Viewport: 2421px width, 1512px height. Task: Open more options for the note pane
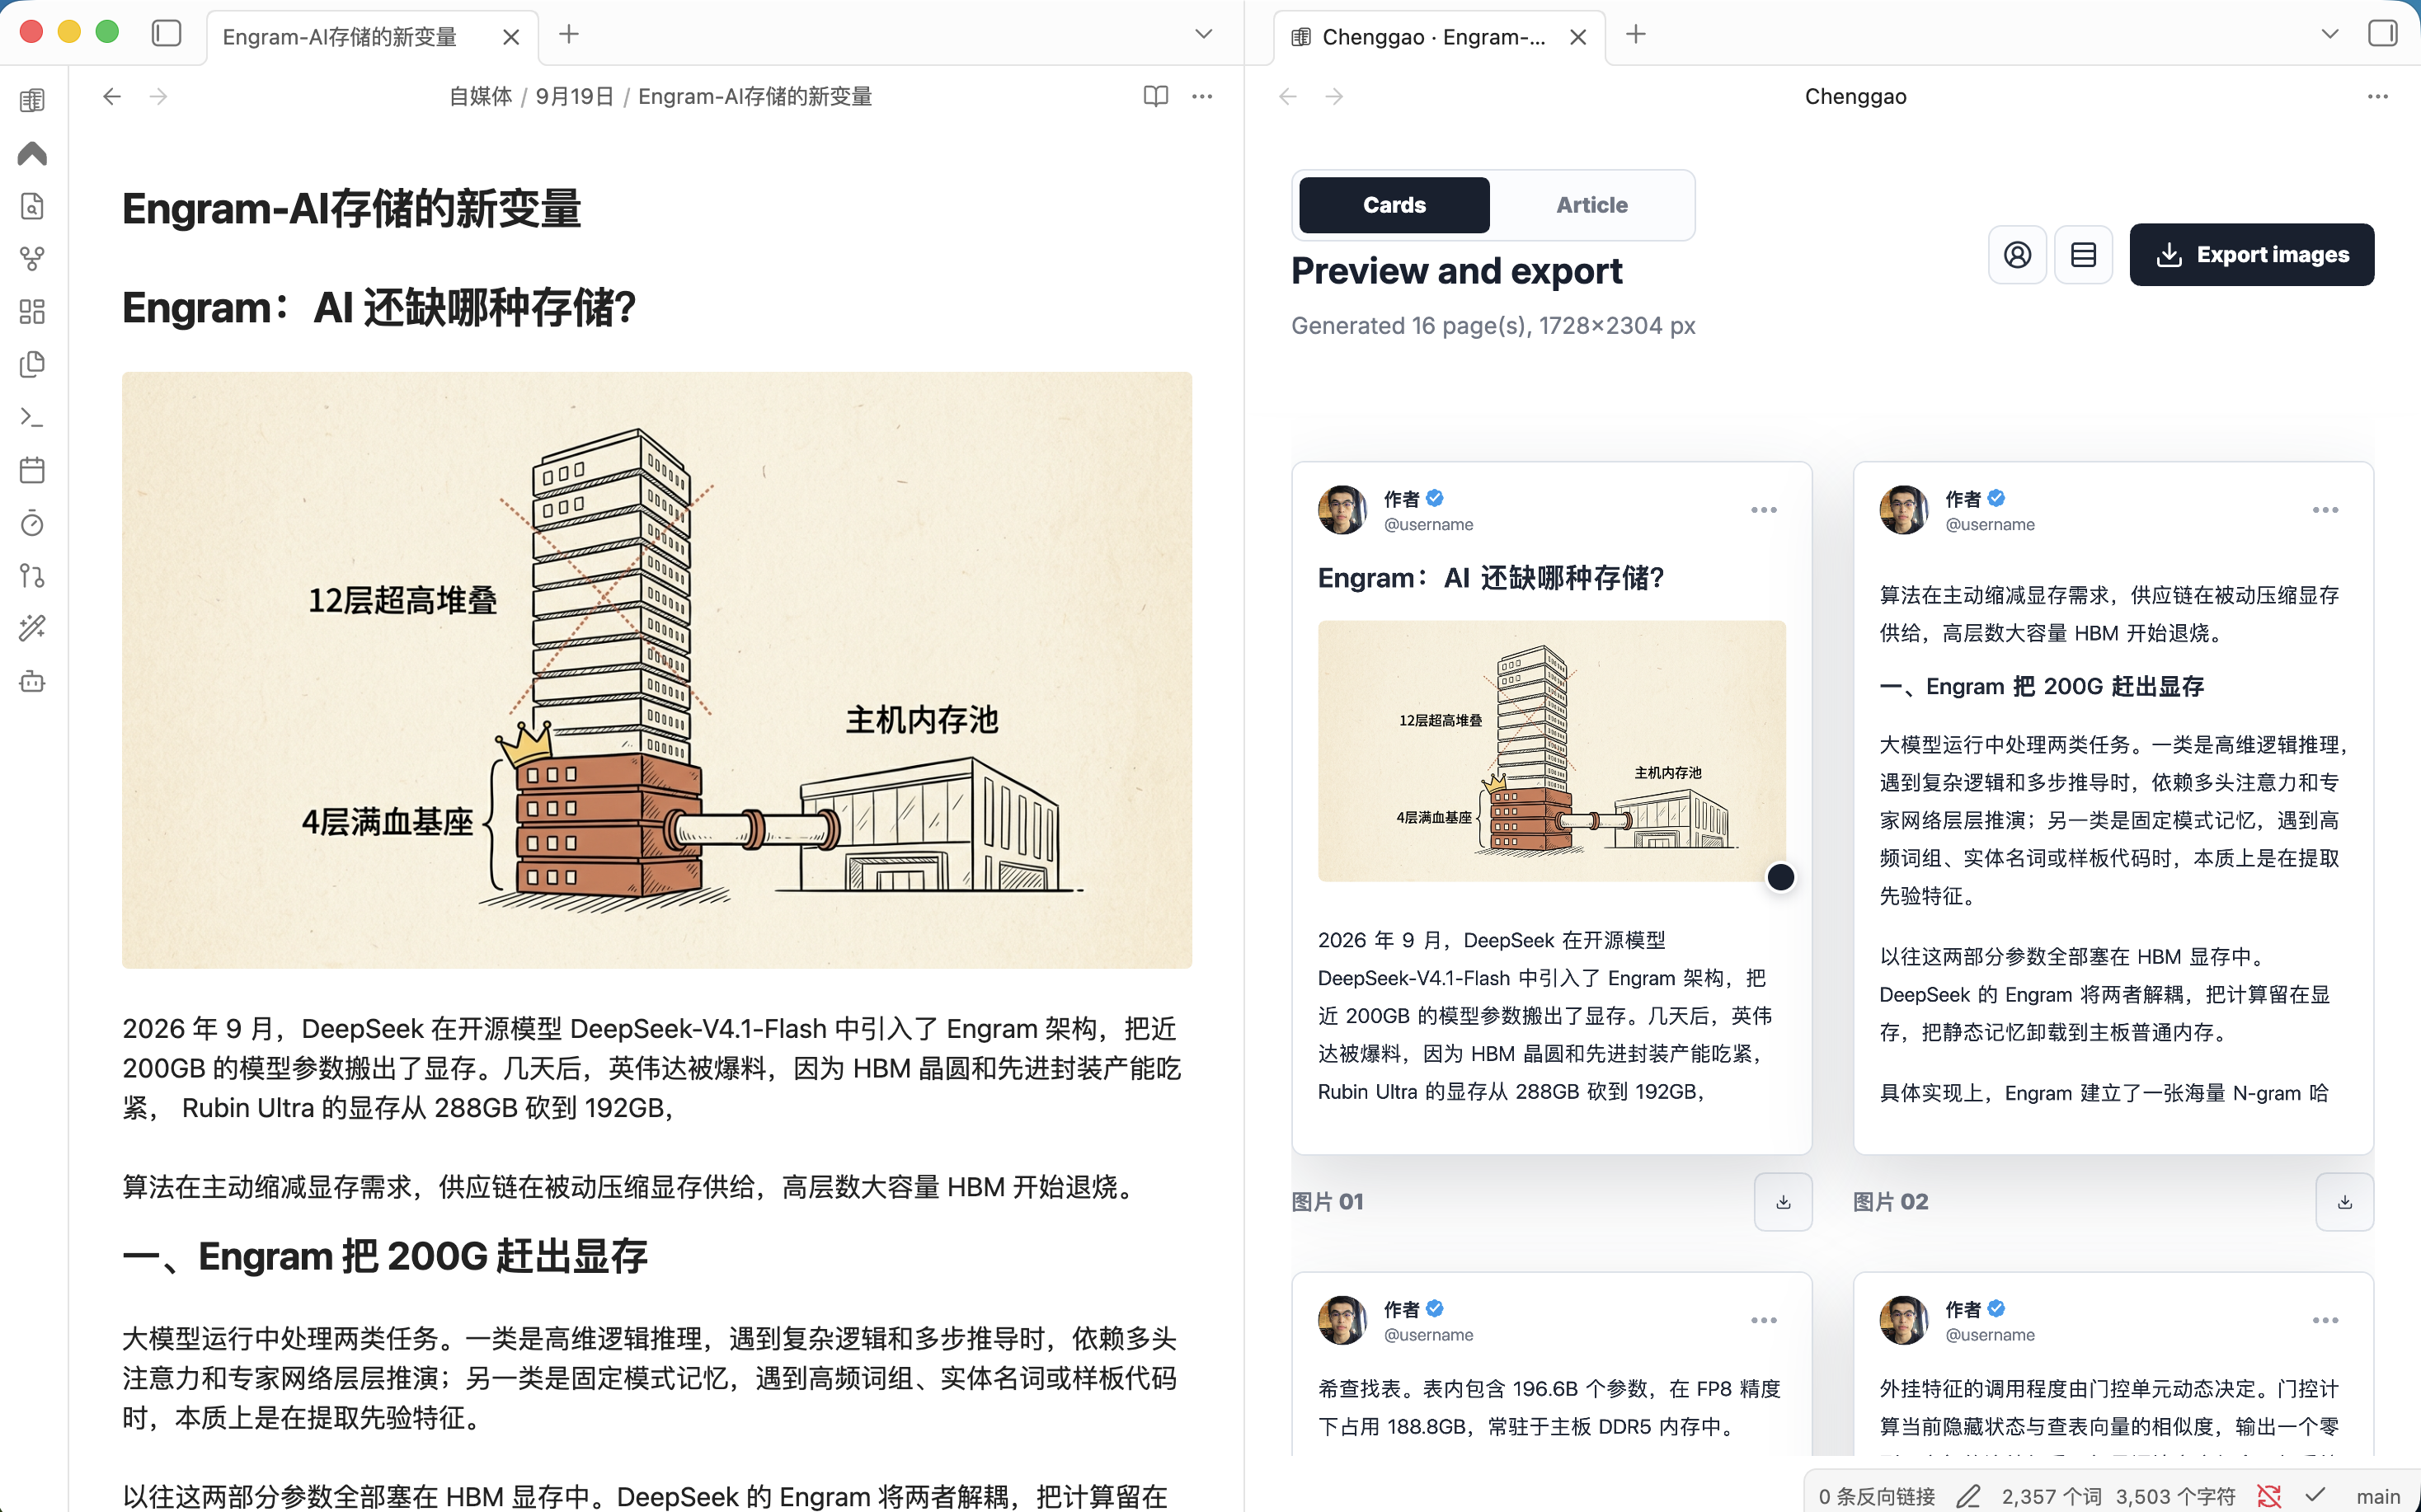pos(1203,96)
